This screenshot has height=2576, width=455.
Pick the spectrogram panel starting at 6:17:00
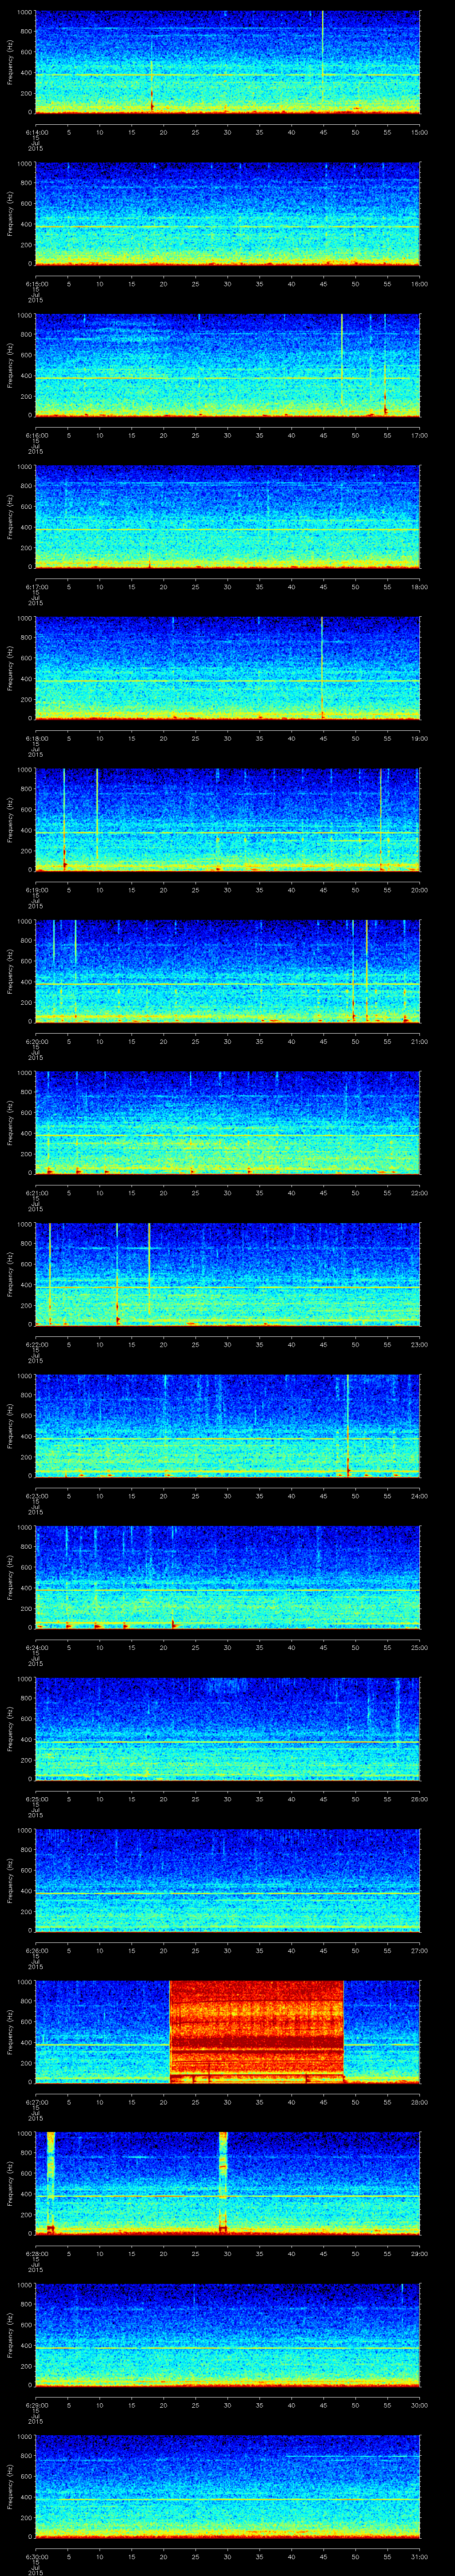click(227, 517)
